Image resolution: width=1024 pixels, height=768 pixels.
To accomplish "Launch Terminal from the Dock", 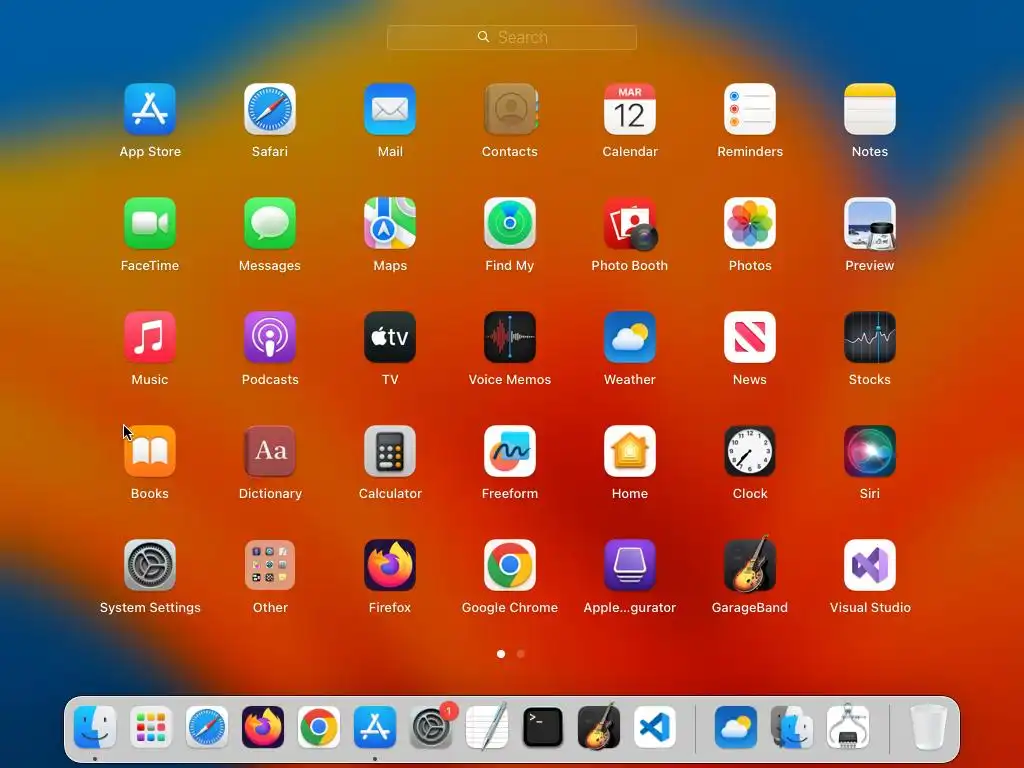I will pyautogui.click(x=543, y=727).
